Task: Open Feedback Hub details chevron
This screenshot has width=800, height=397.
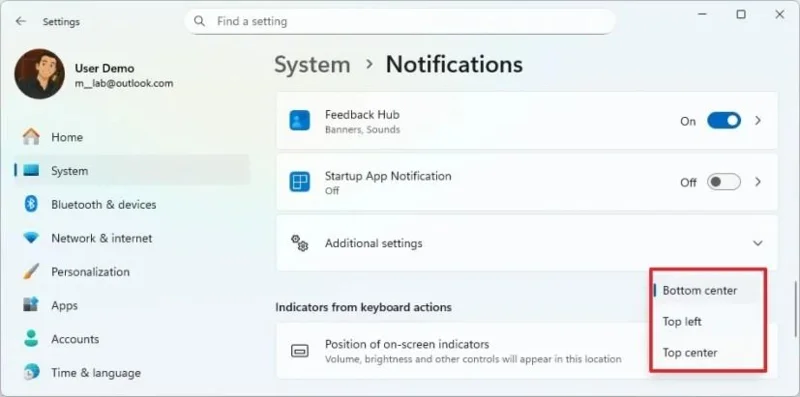Action: tap(758, 121)
